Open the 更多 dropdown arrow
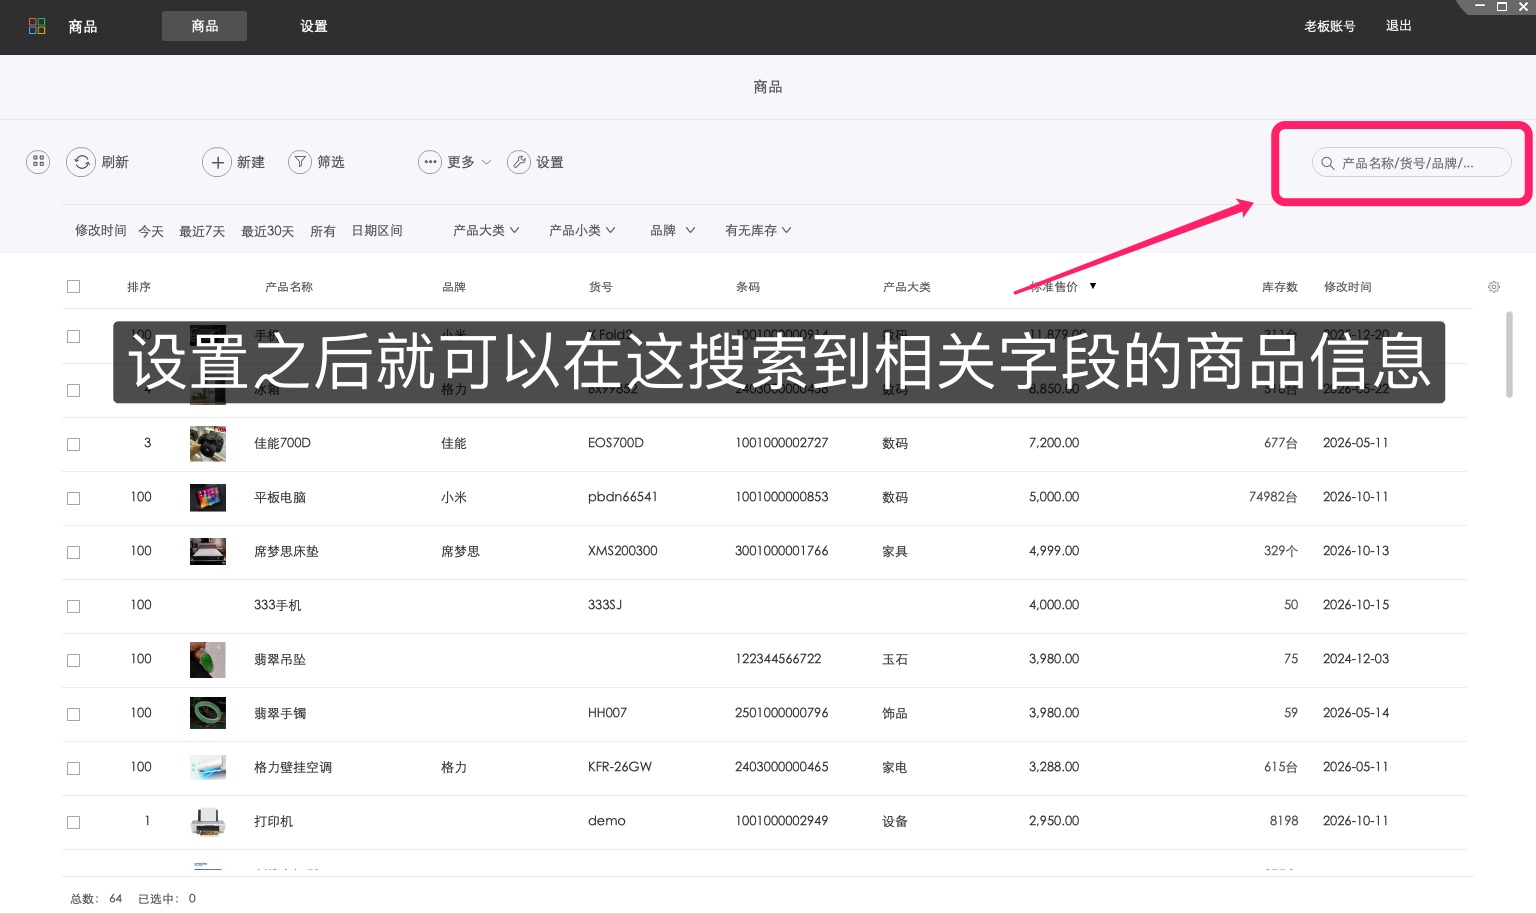1536x913 pixels. [487, 162]
